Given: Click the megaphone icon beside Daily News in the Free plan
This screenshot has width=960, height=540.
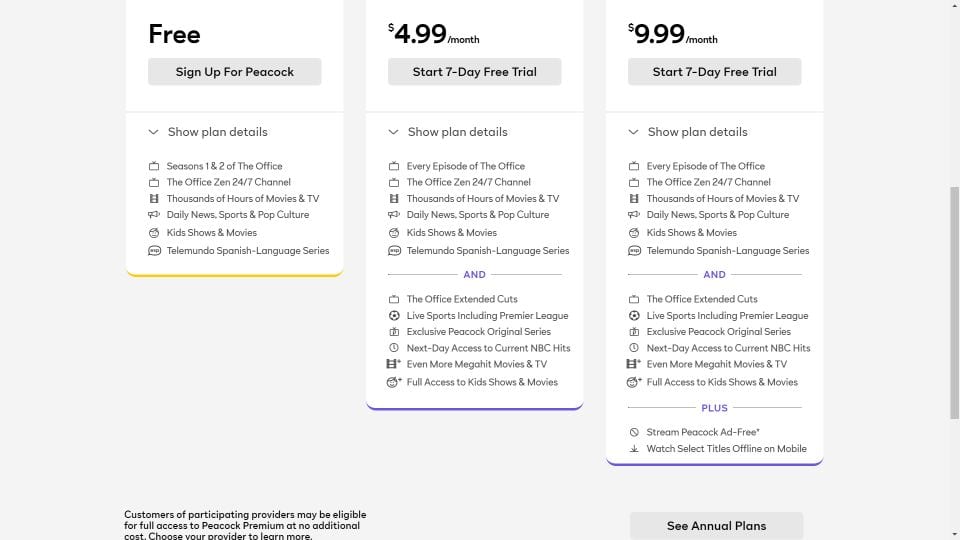Looking at the screenshot, I should [x=154, y=215].
